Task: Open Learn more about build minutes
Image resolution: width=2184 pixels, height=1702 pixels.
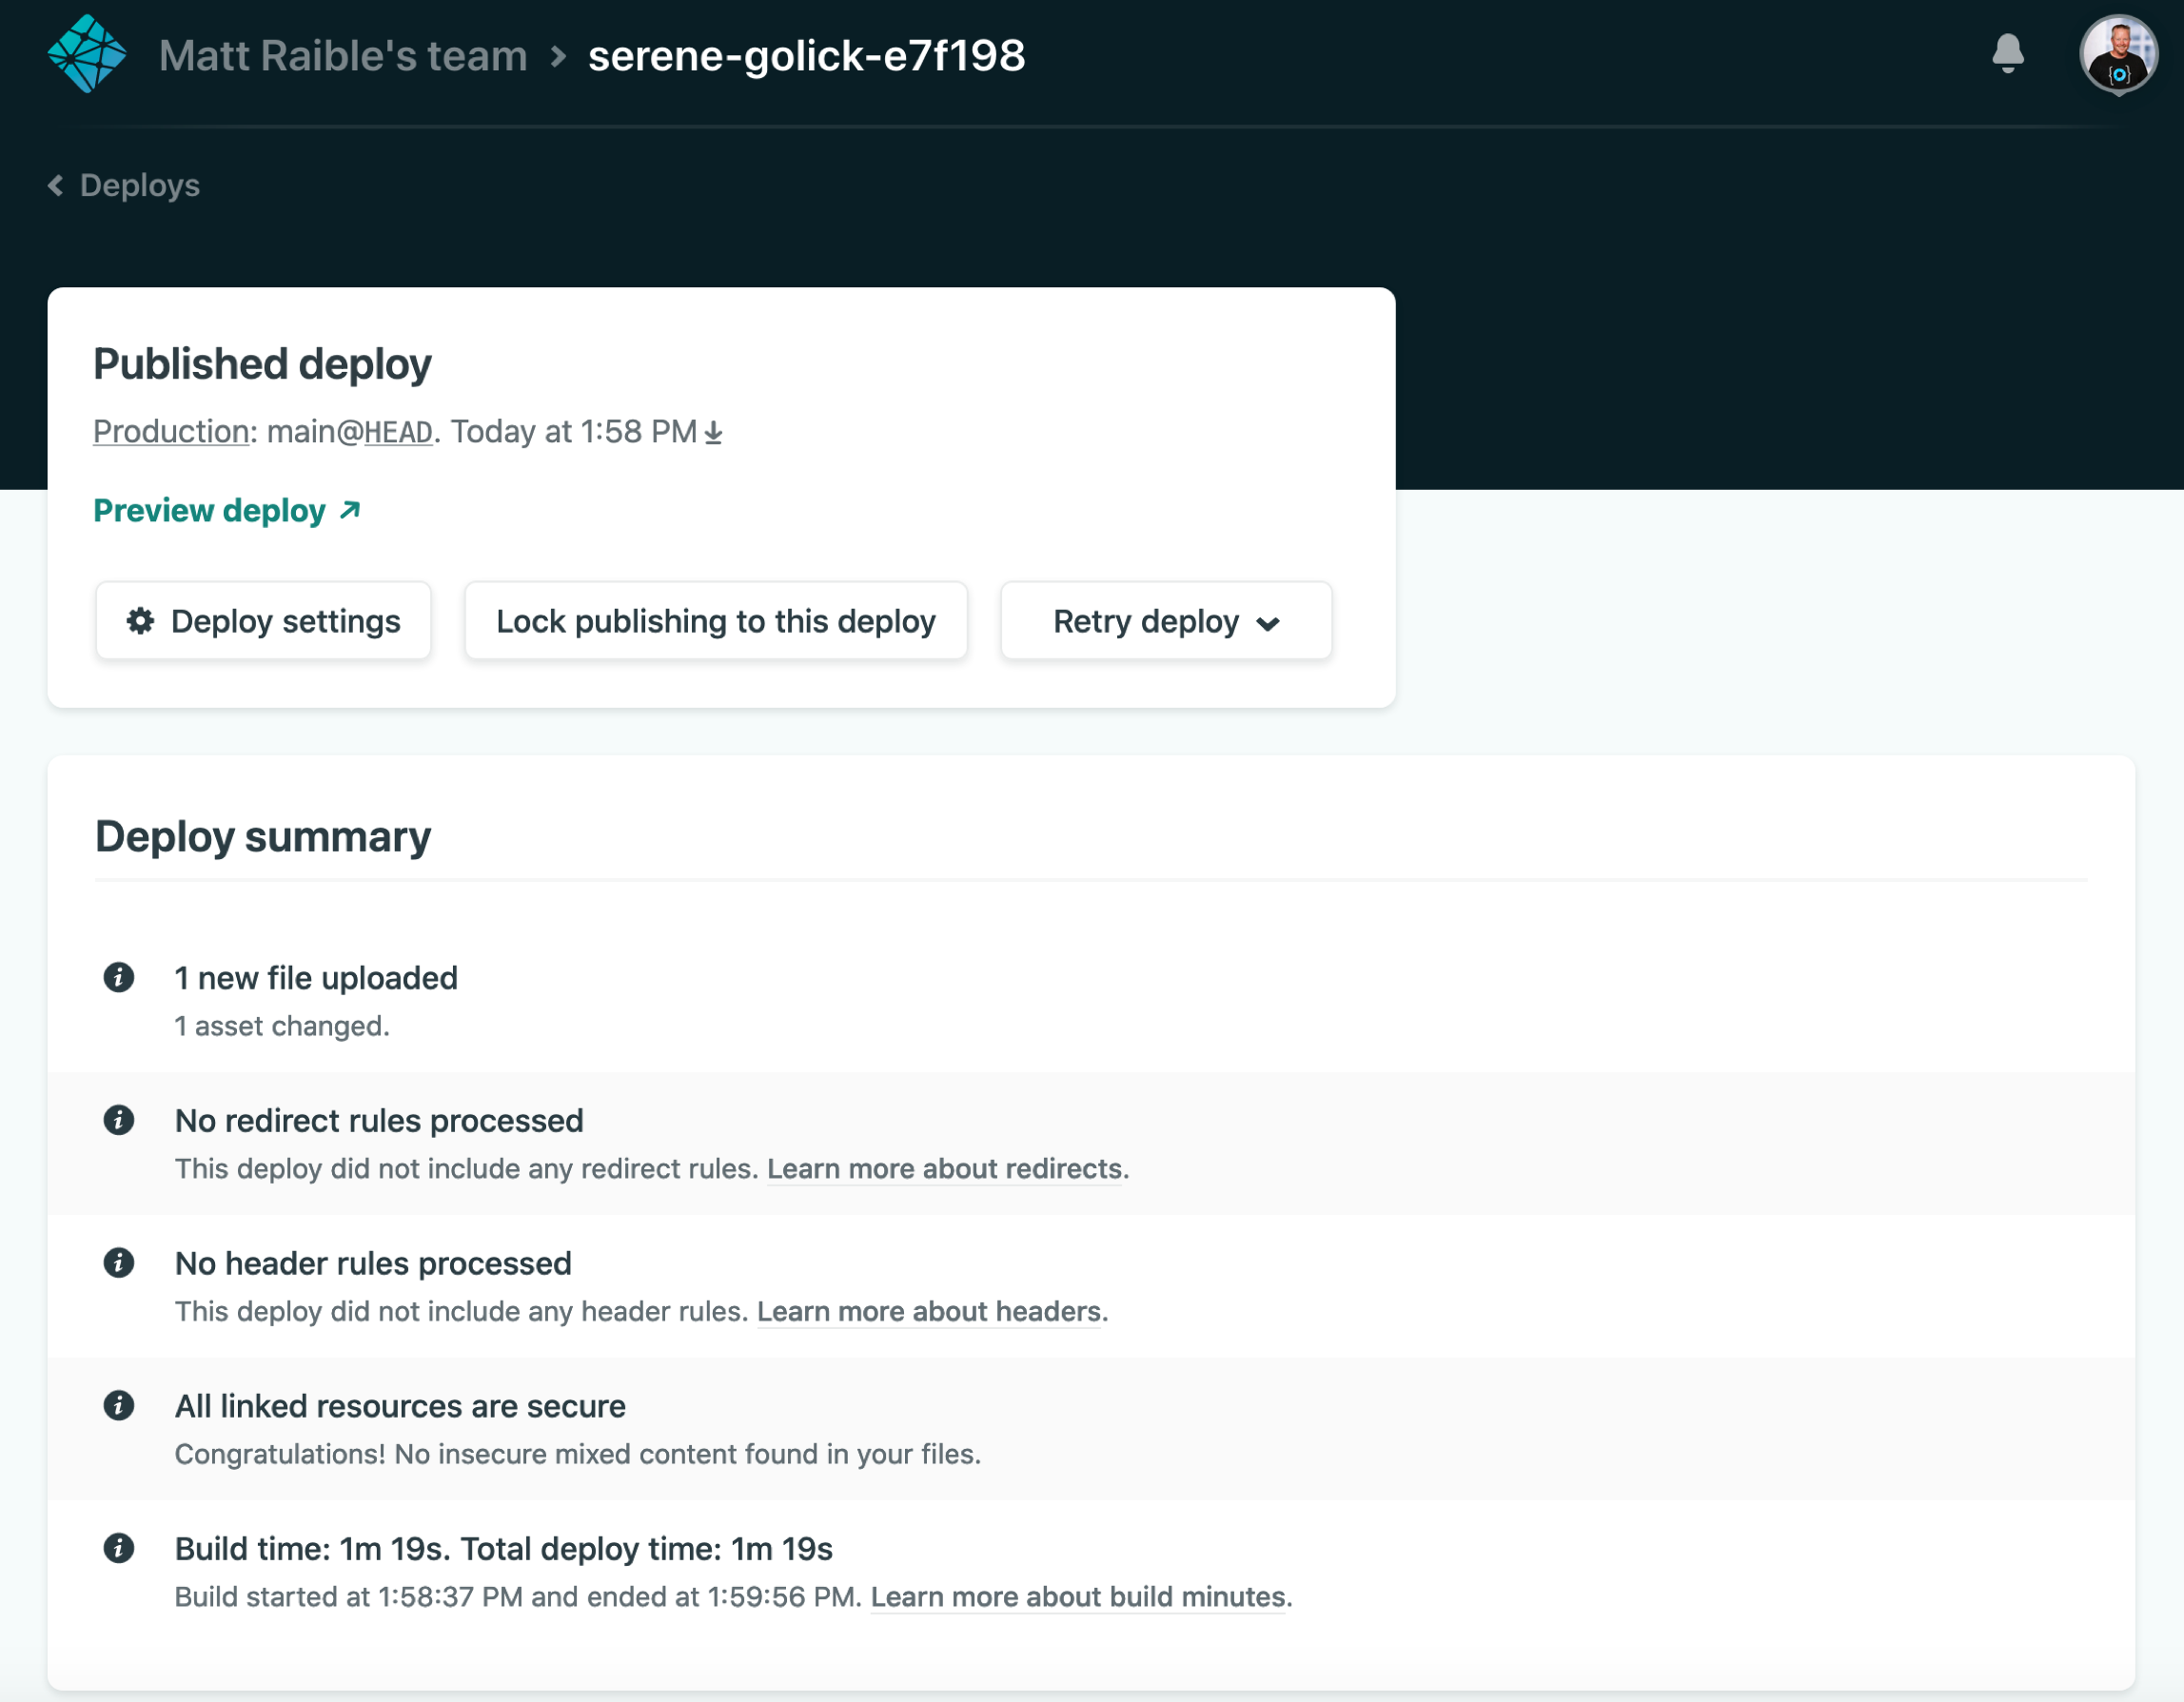Action: click(1077, 1597)
